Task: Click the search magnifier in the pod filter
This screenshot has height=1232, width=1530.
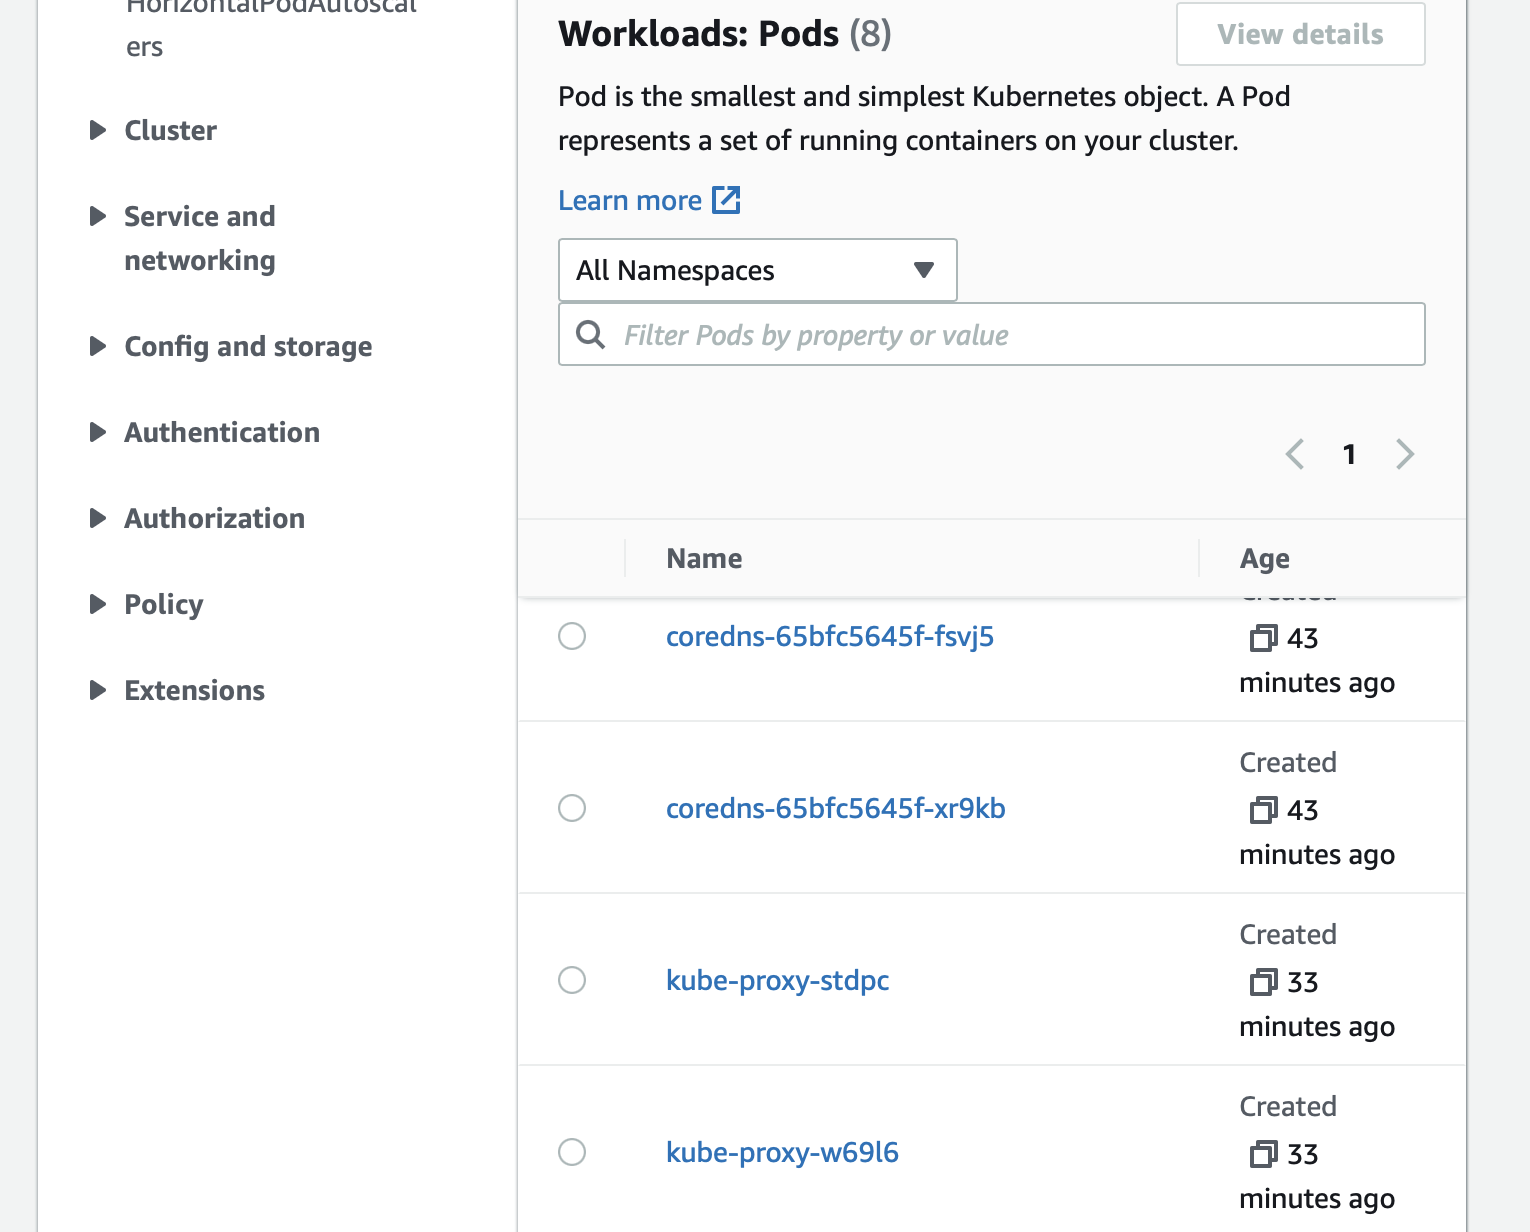Action: (590, 335)
